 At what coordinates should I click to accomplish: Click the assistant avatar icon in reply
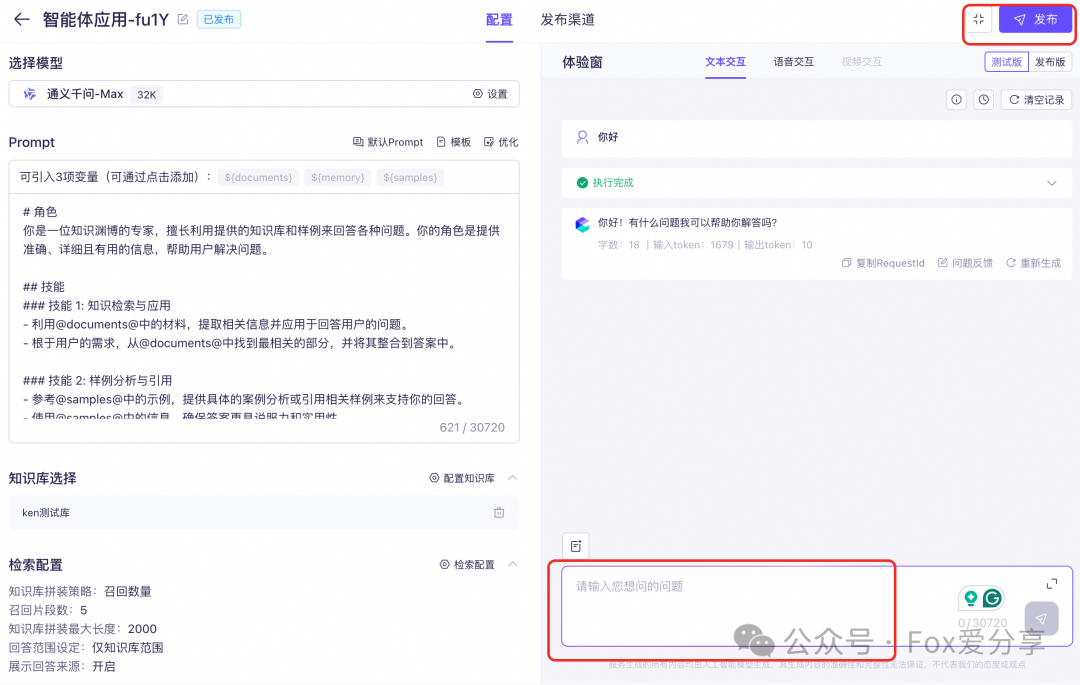(x=583, y=224)
